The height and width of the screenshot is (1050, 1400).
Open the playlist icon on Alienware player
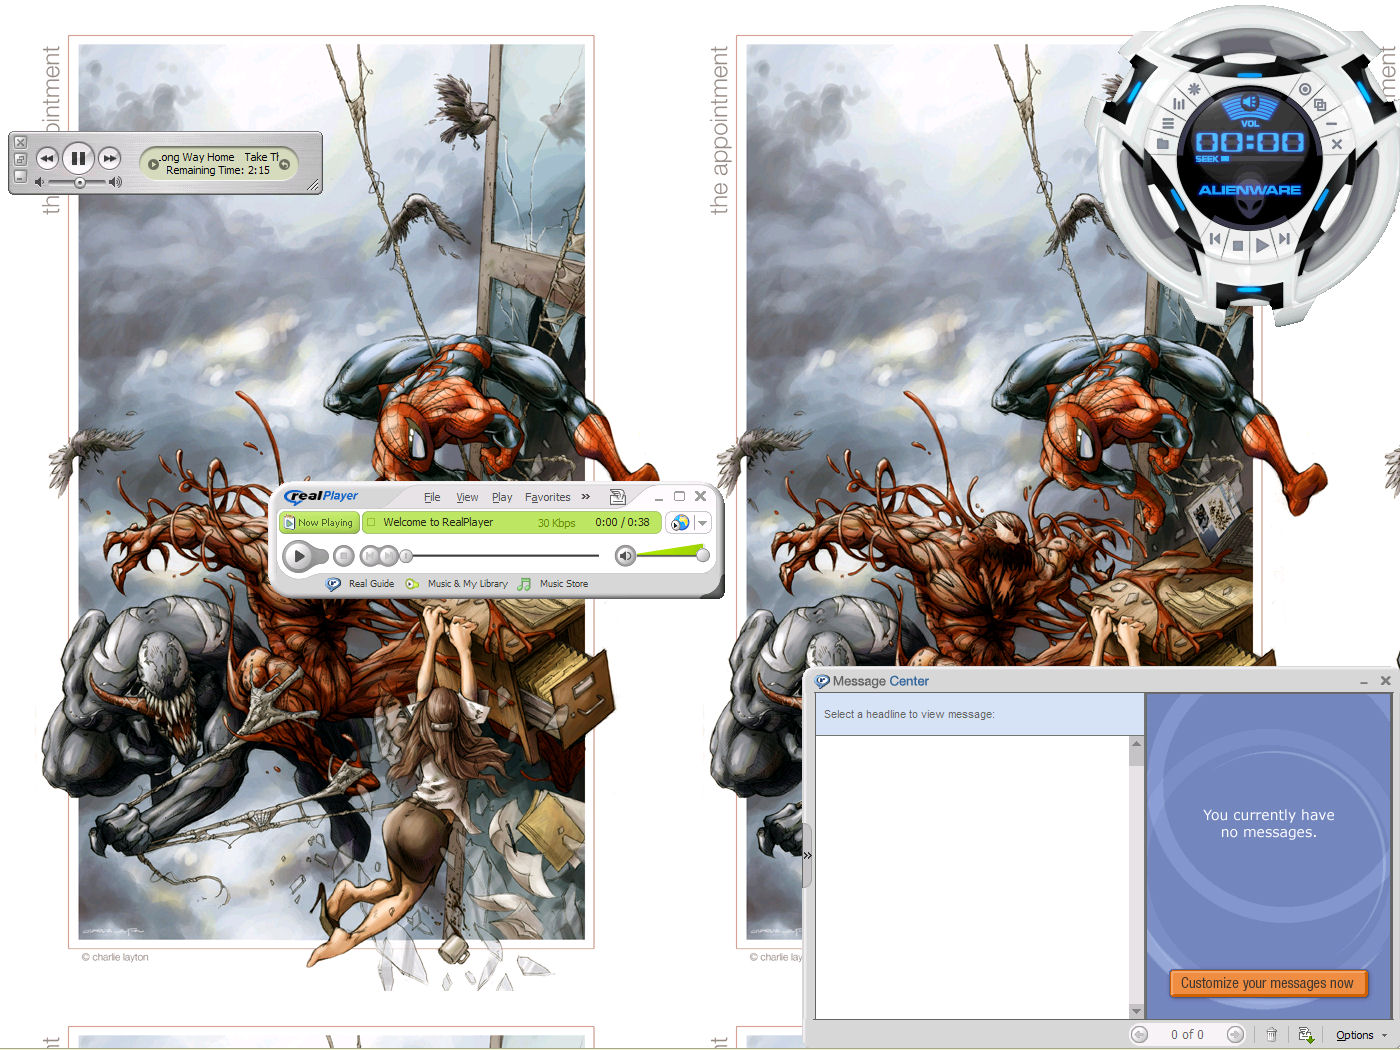point(1168,124)
